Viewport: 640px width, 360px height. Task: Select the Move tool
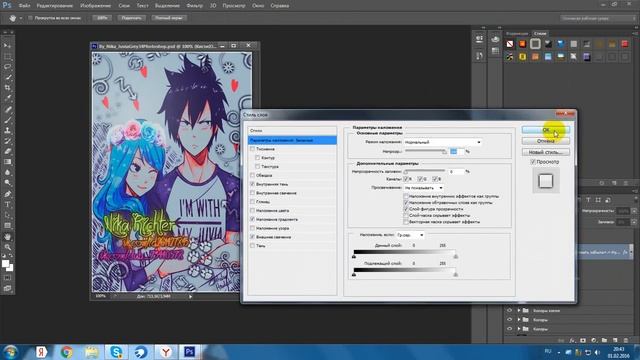[x=7, y=45]
